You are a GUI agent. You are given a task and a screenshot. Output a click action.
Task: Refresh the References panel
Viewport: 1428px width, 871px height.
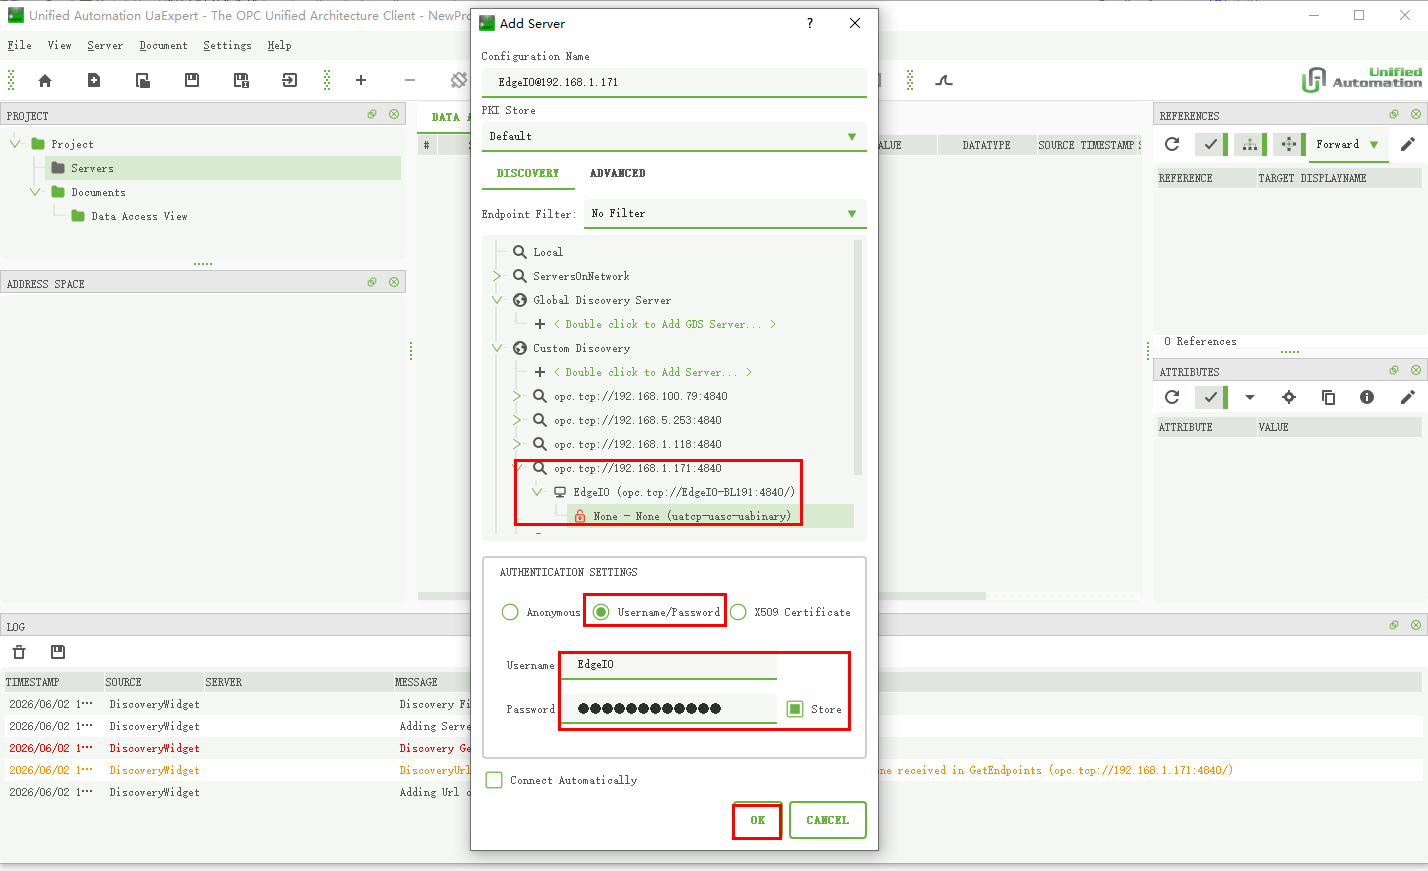click(x=1172, y=145)
